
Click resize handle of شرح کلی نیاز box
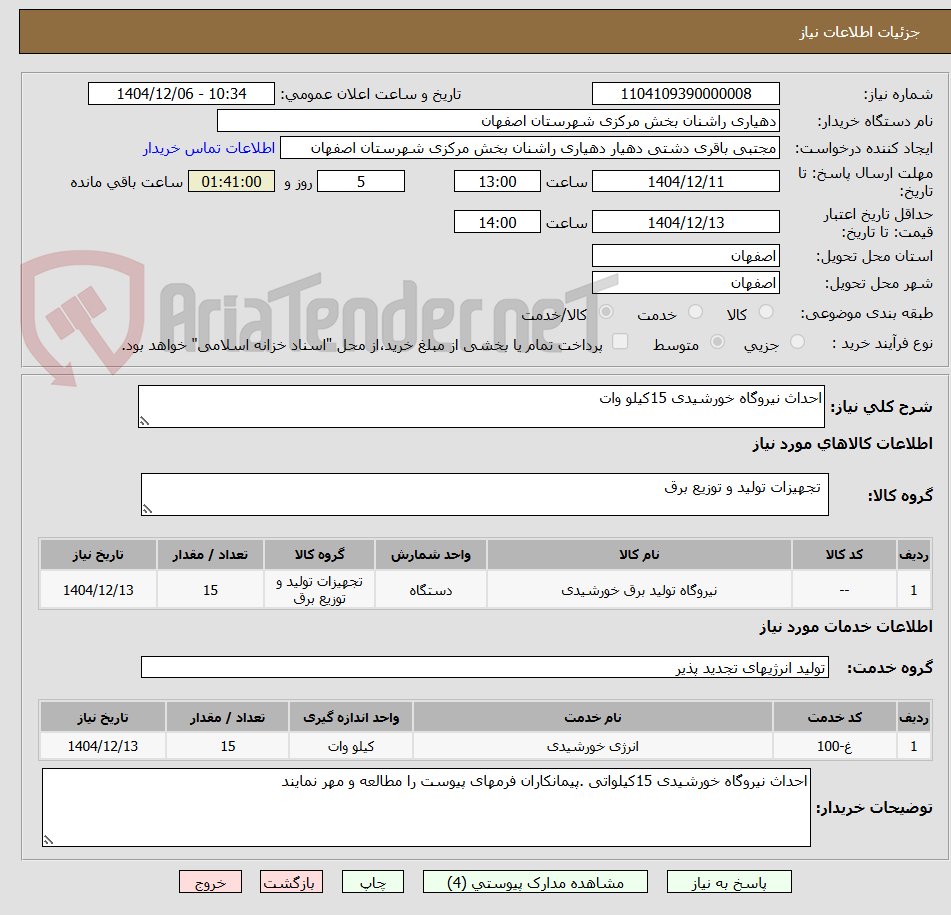144,421
